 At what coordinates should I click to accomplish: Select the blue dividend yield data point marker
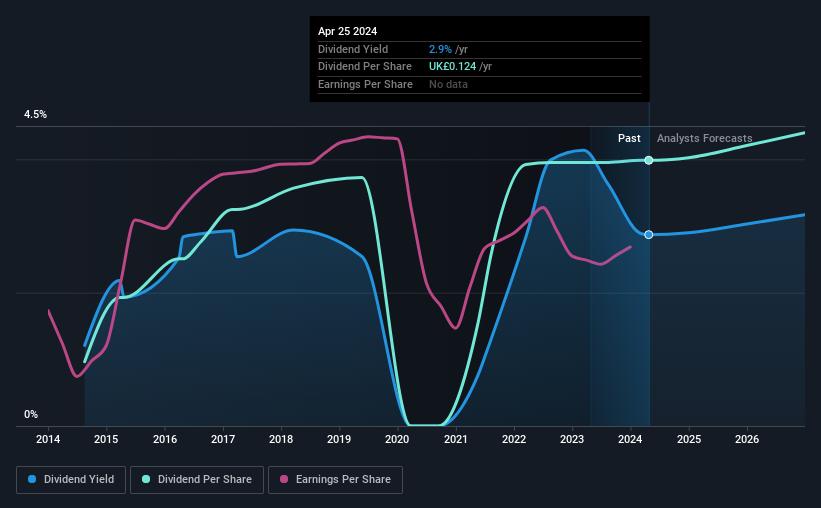649,235
